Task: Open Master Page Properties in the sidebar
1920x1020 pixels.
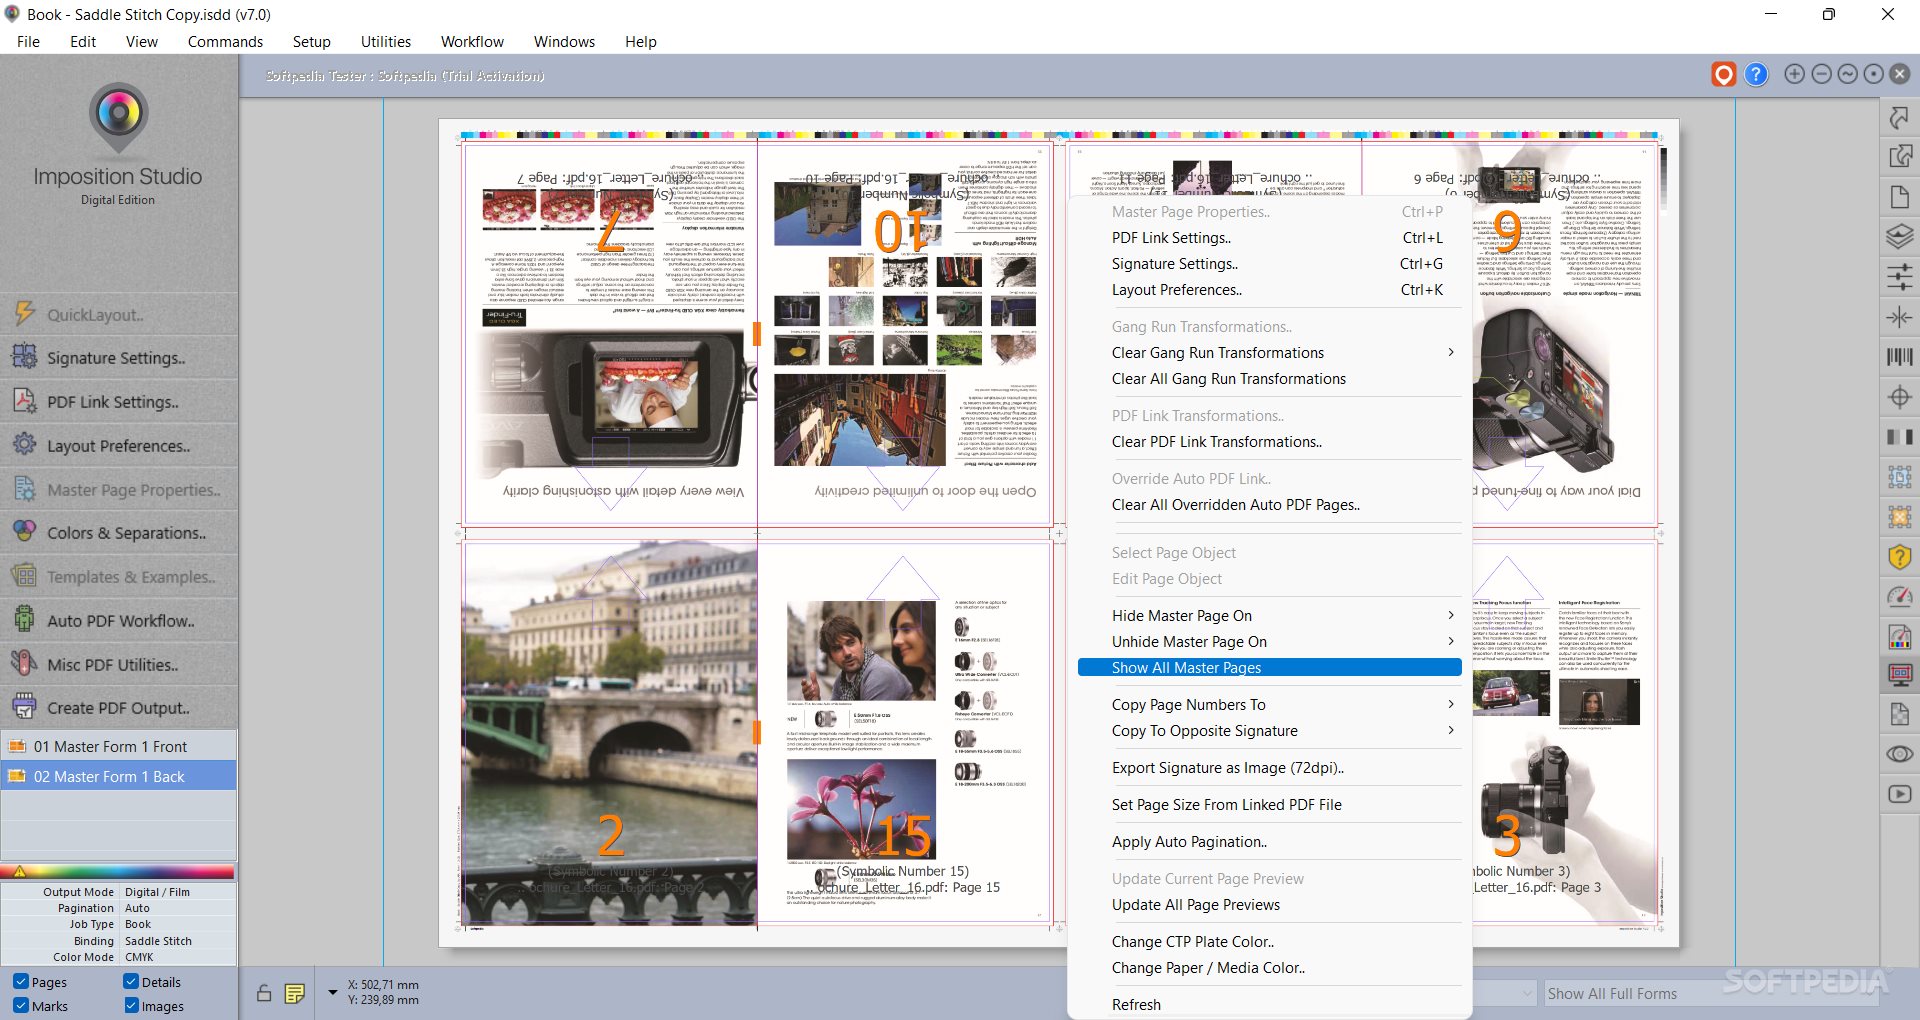Action: click(x=119, y=490)
